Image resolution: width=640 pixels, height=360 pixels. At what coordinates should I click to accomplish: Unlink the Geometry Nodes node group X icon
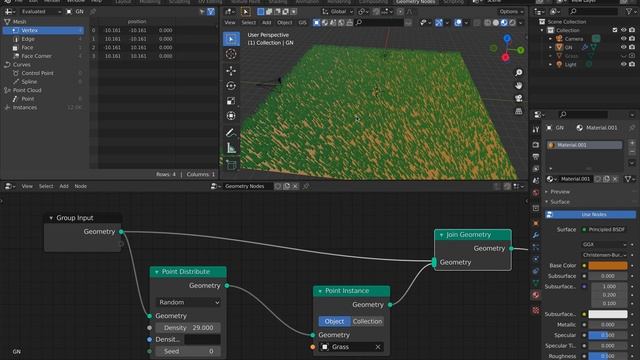pyautogui.click(x=295, y=186)
